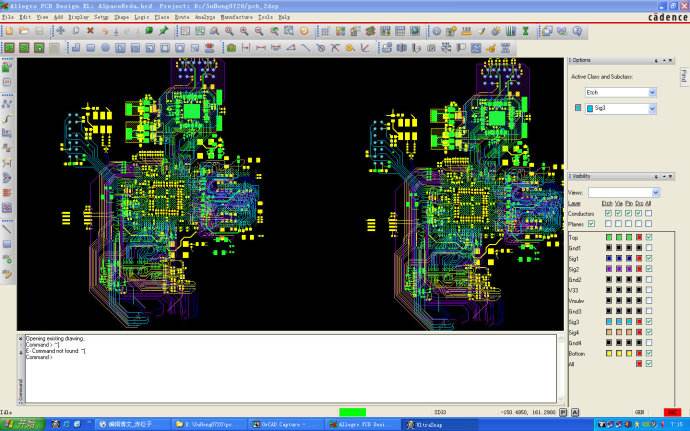This screenshot has width=690, height=431.
Task: Click the blue circle shape icon
Action: tap(105, 48)
